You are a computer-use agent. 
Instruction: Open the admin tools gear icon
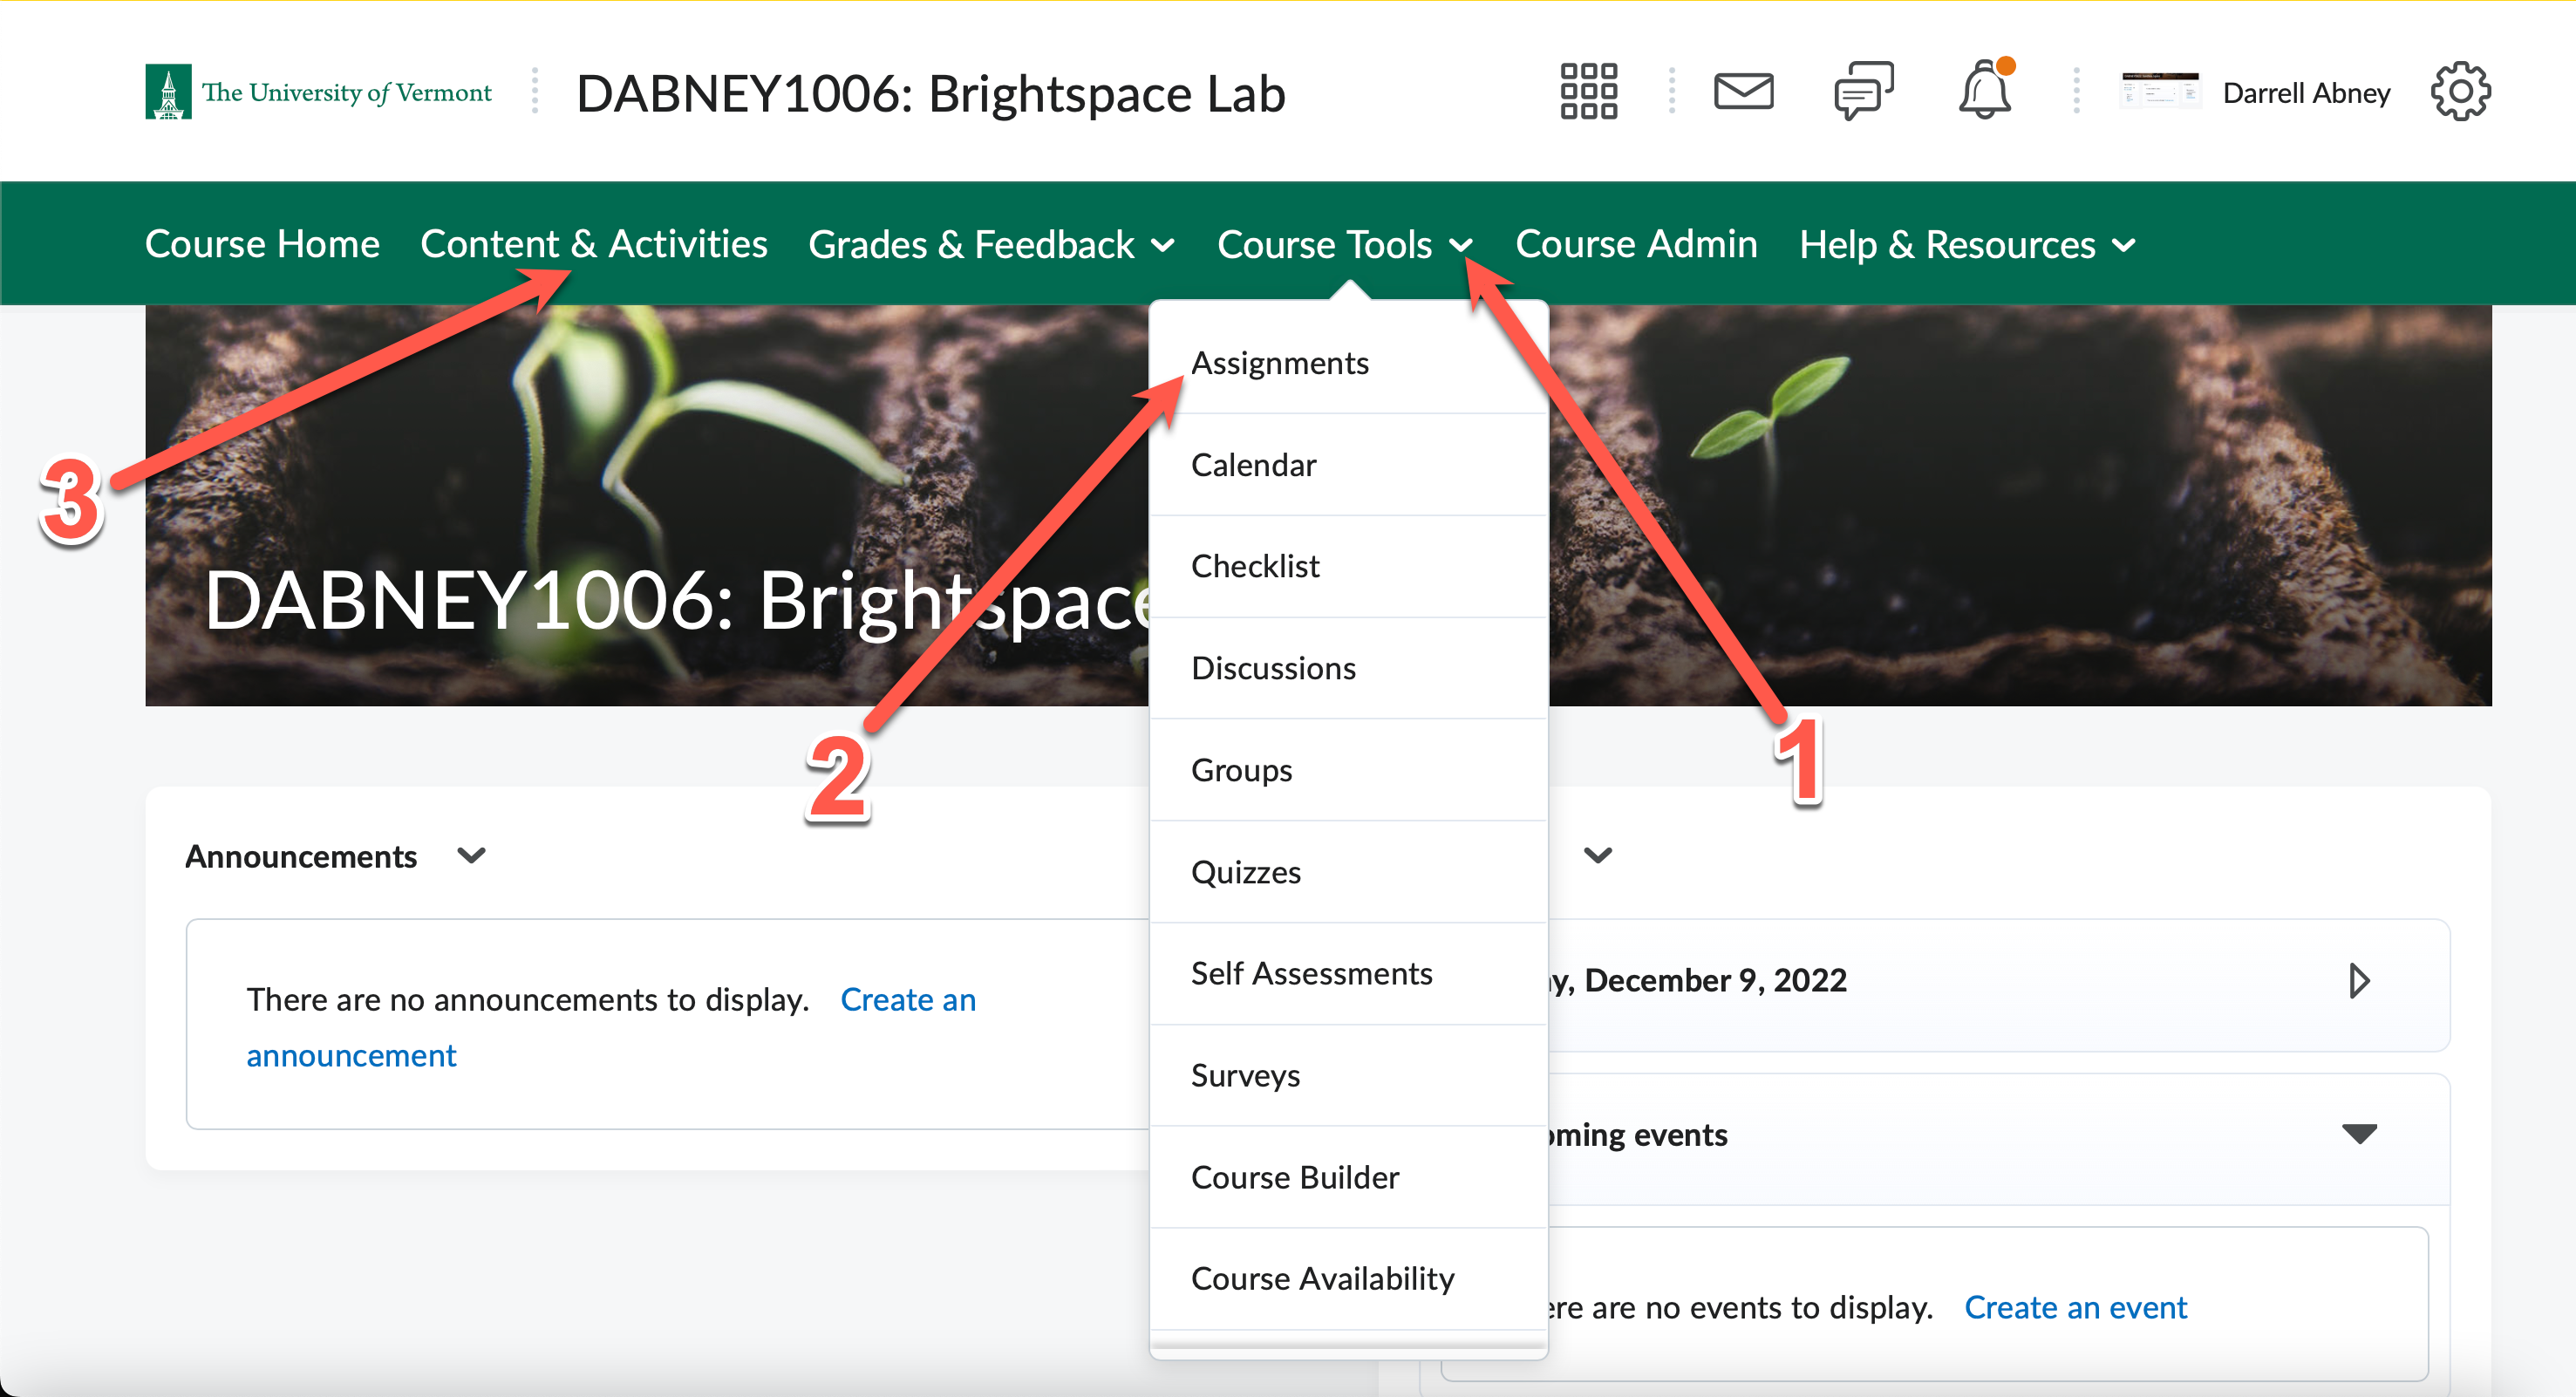[2460, 91]
